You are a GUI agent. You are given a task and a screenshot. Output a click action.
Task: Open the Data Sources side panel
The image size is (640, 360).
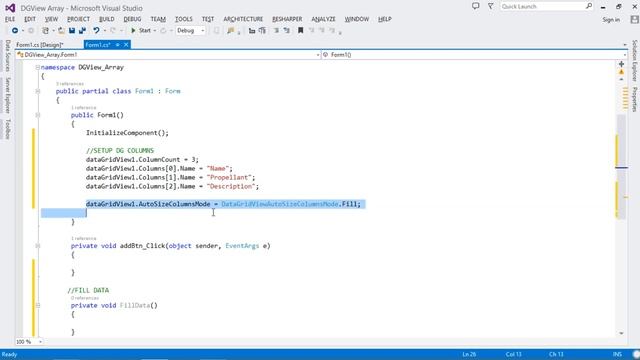click(7, 56)
